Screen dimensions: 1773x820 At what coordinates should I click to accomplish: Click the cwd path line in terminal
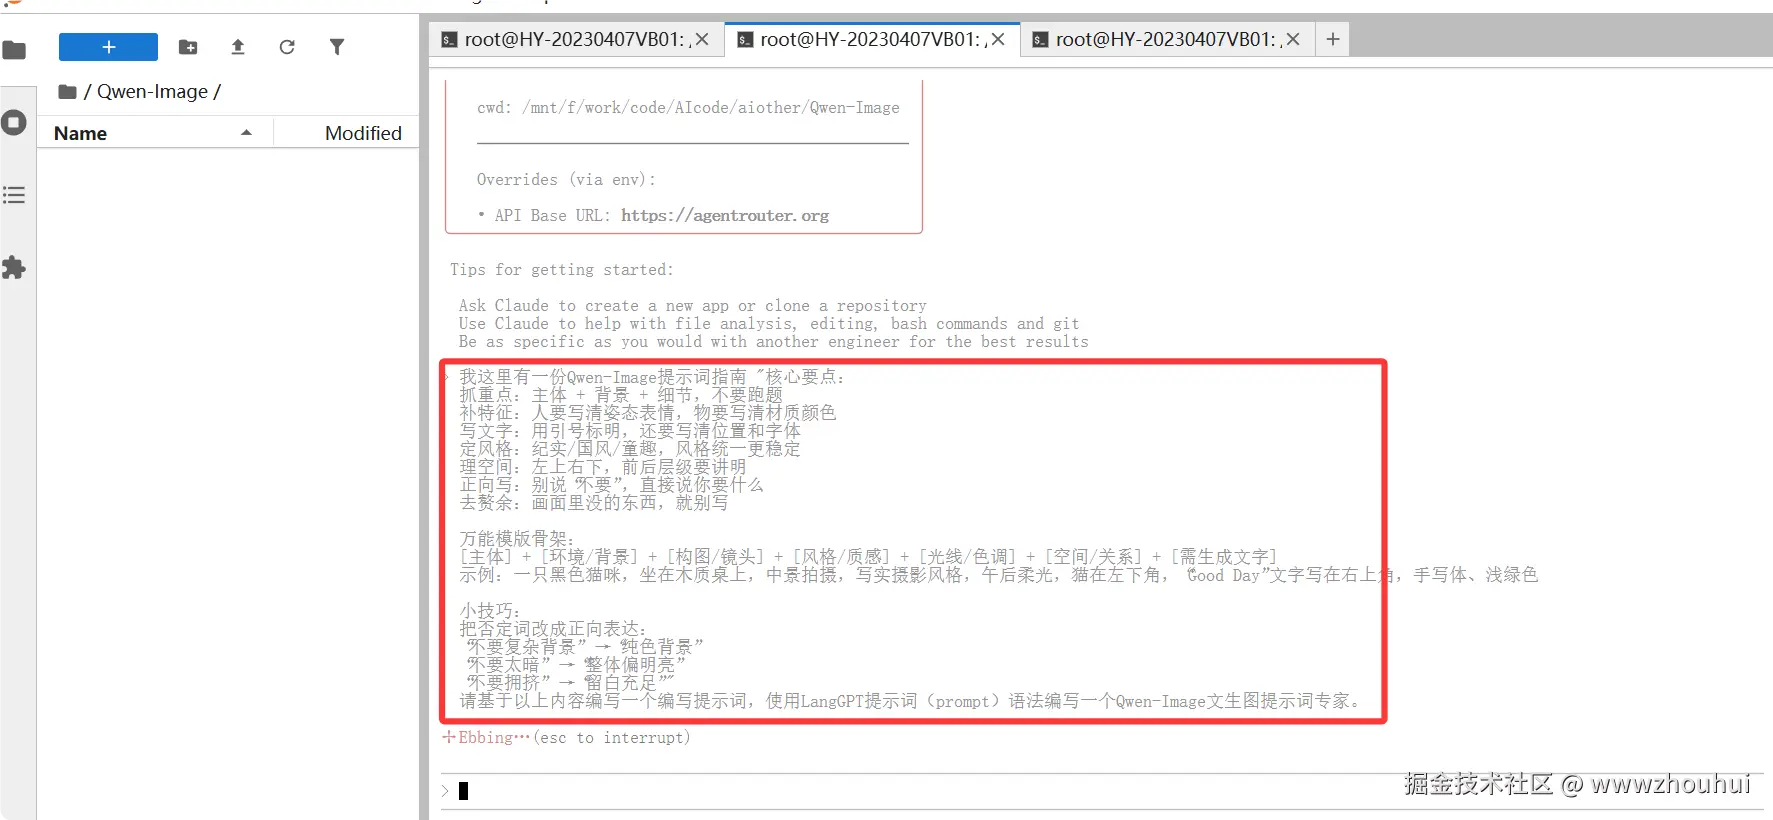tap(688, 108)
